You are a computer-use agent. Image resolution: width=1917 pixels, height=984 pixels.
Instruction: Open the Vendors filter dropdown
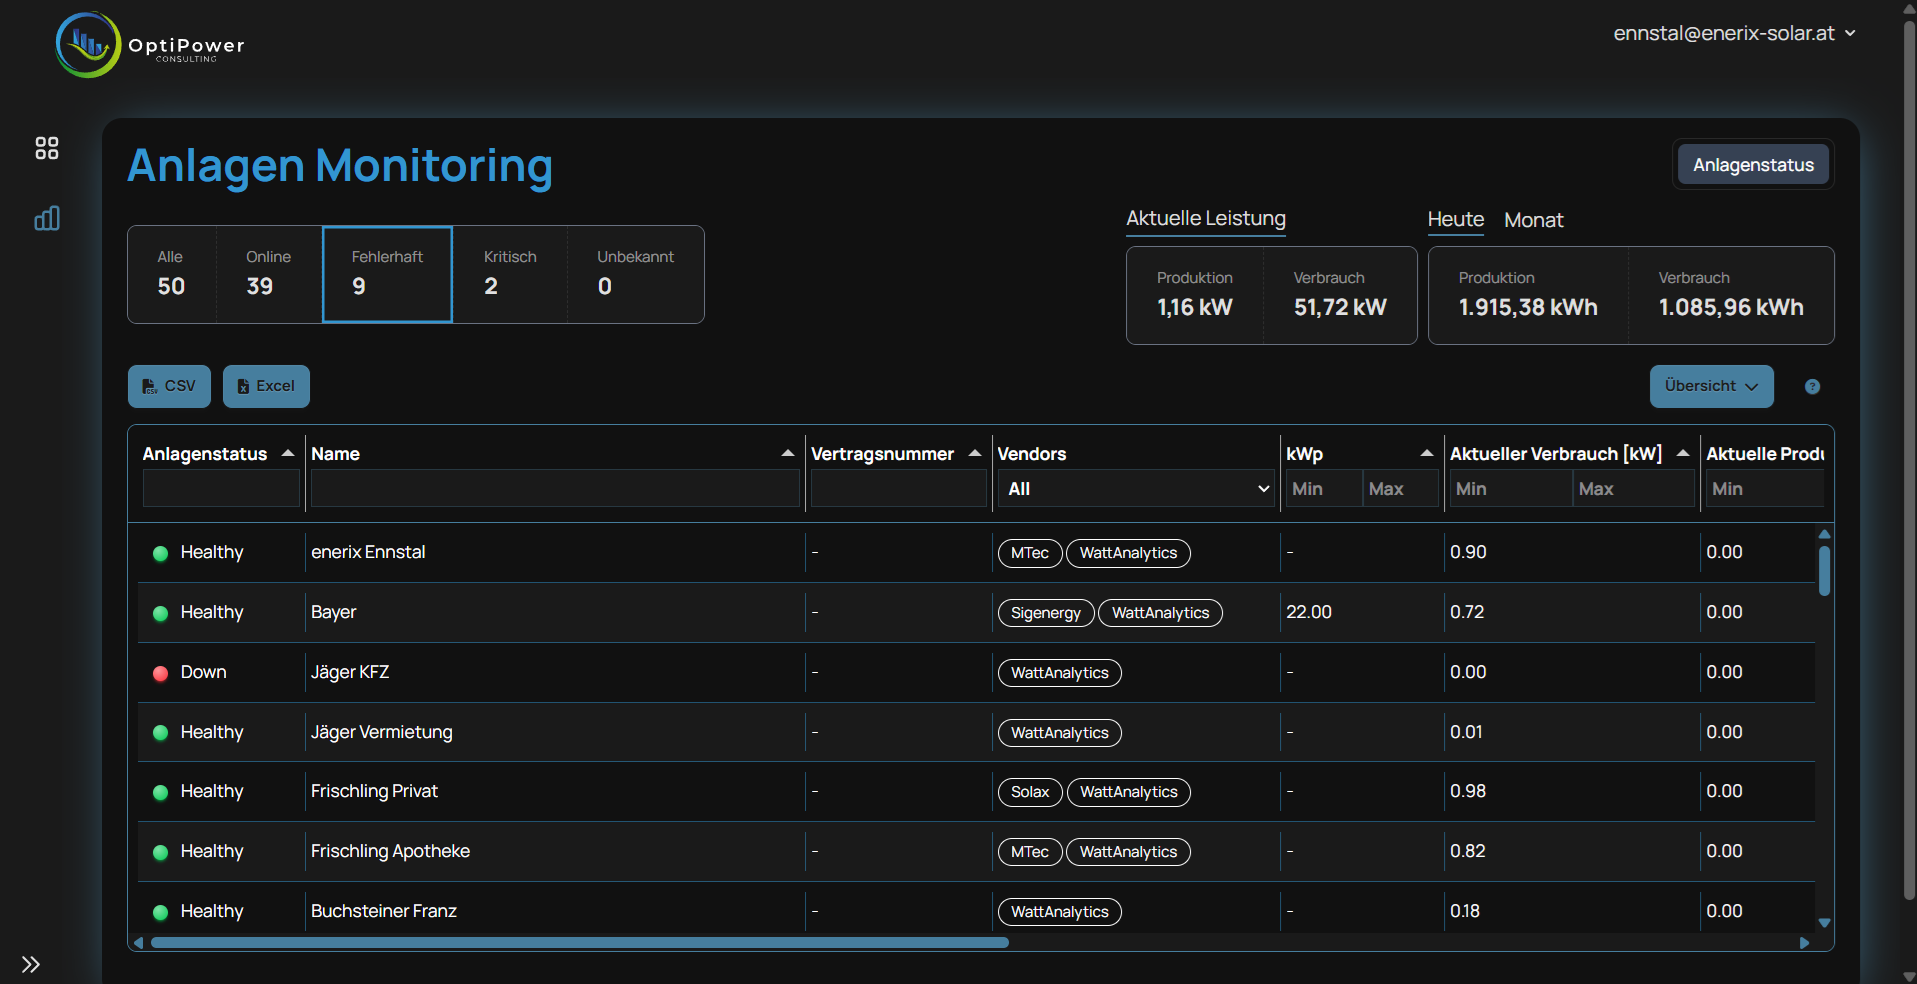[x=1136, y=489]
